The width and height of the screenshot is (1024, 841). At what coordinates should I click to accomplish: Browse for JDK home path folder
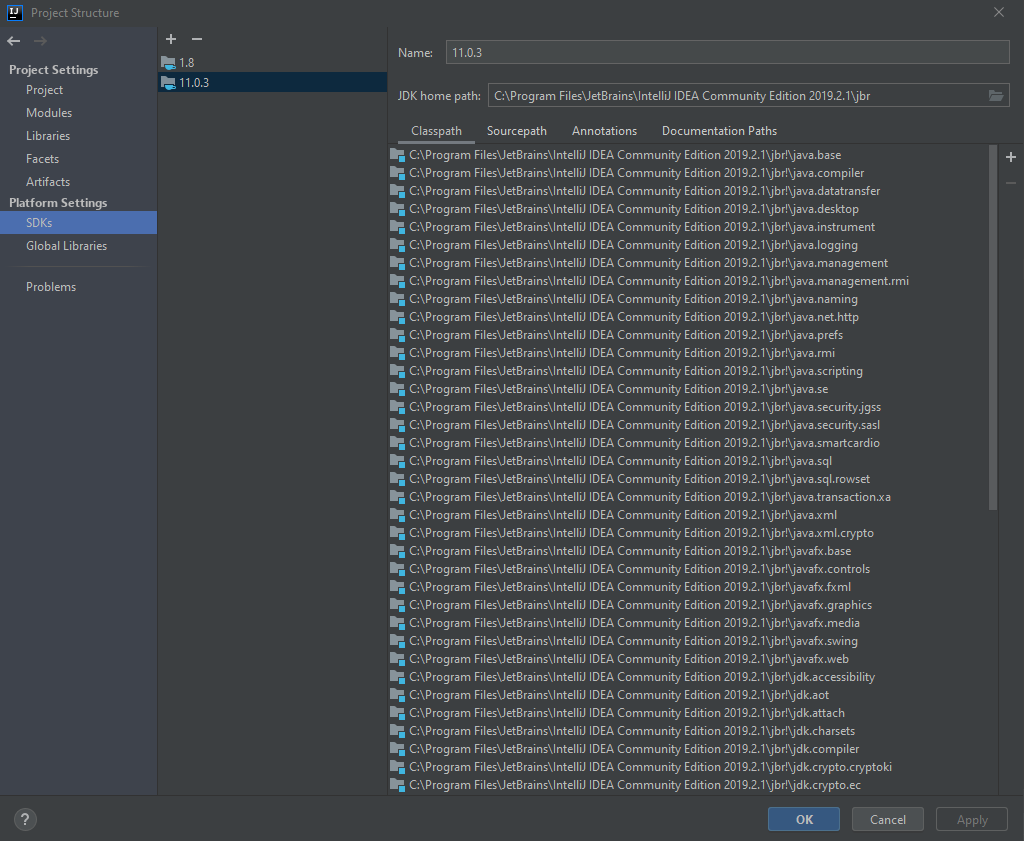coord(995,96)
